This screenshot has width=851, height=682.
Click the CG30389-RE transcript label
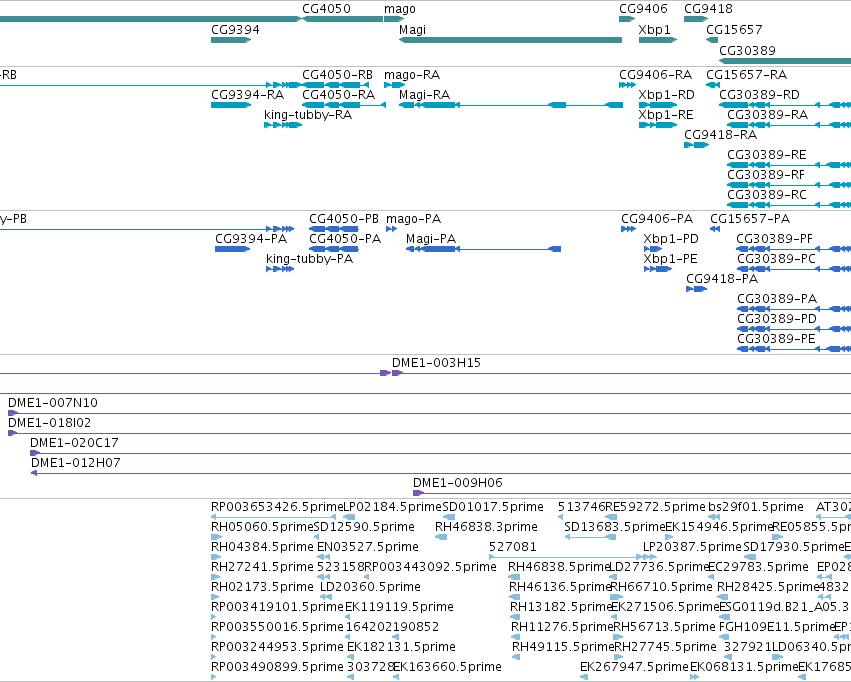[767, 155]
